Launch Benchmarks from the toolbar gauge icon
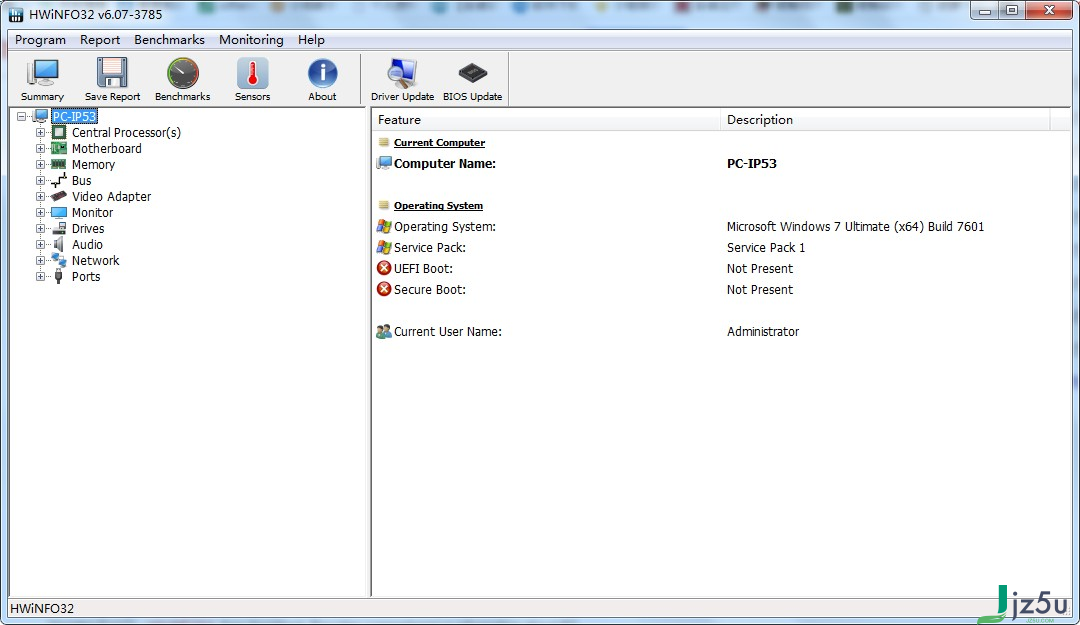 [x=183, y=73]
